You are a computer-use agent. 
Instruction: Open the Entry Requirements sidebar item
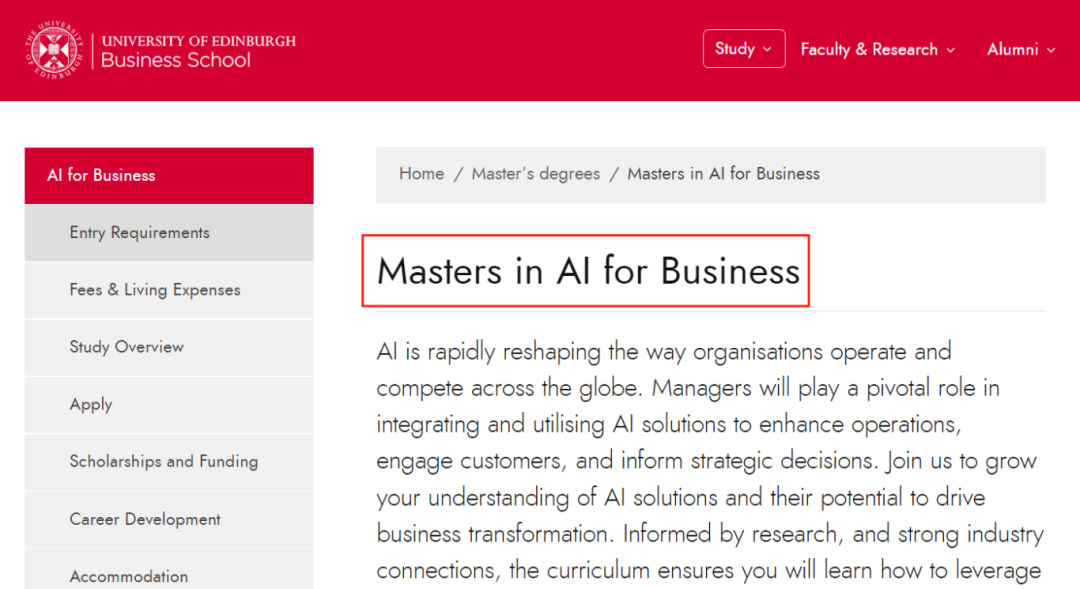169,233
